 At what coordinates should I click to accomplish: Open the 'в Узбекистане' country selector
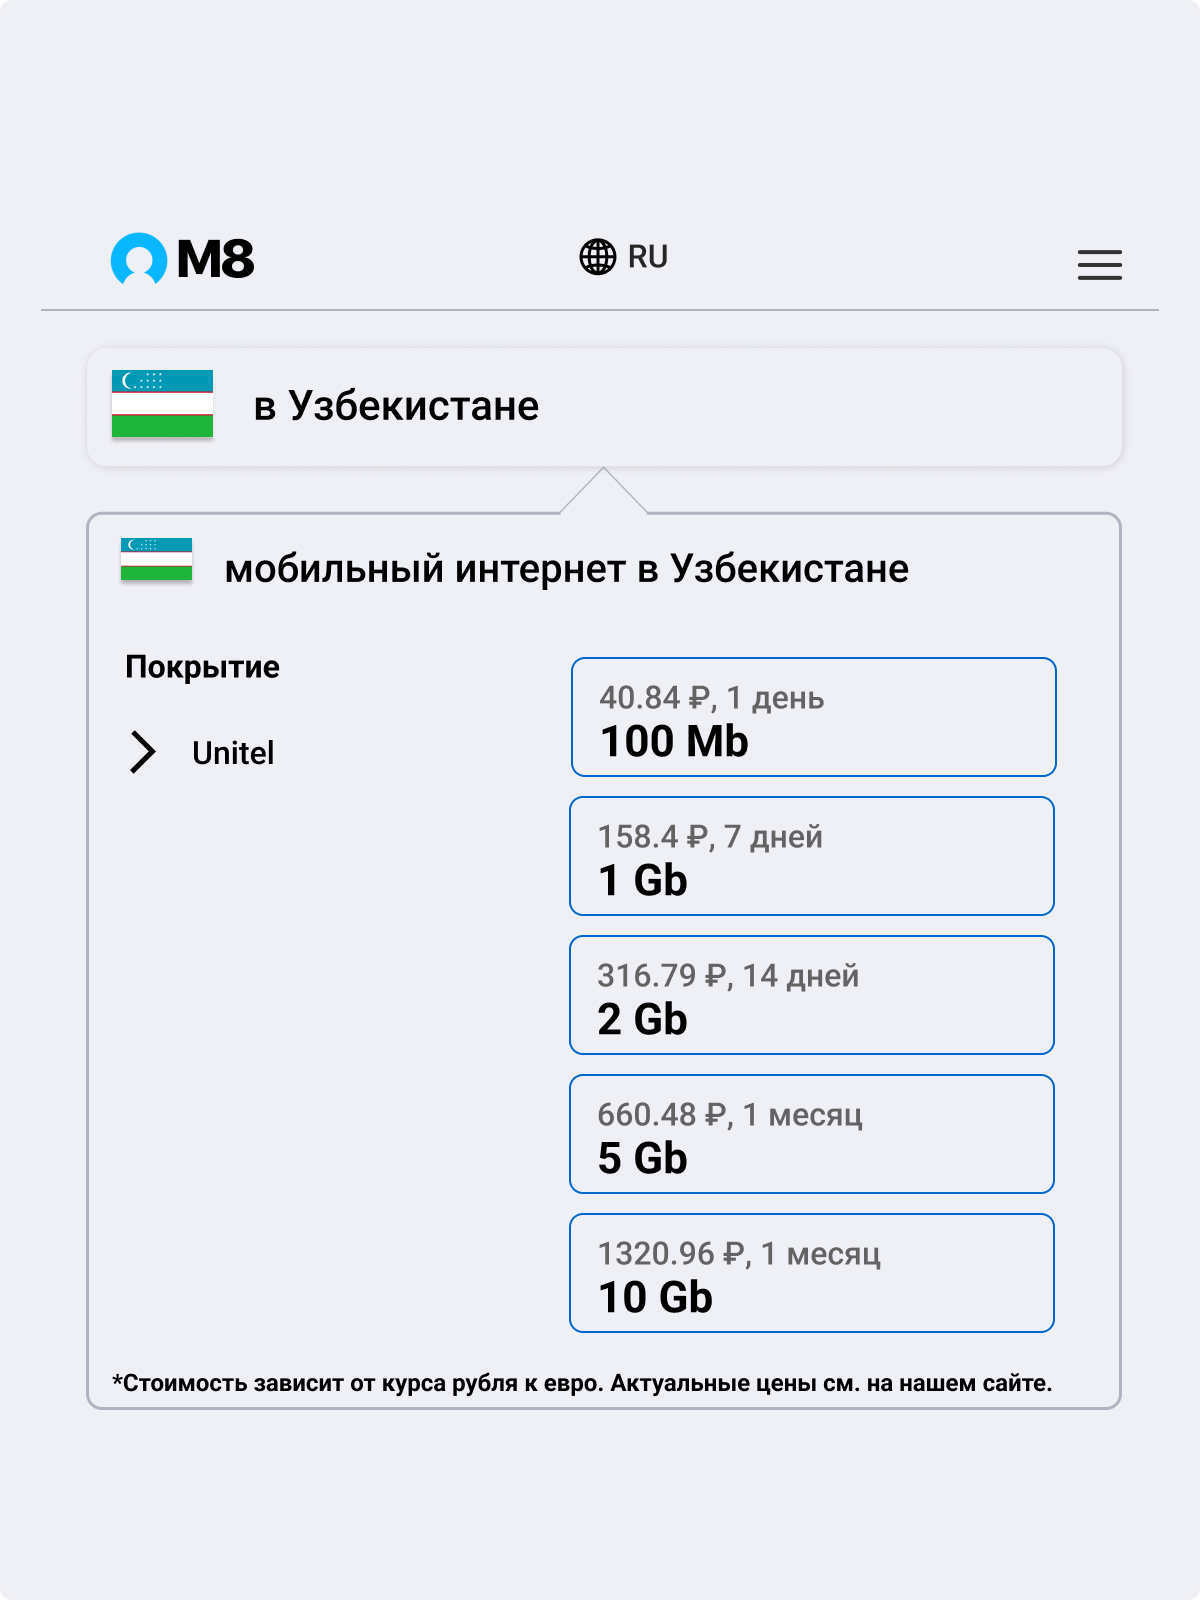(604, 406)
